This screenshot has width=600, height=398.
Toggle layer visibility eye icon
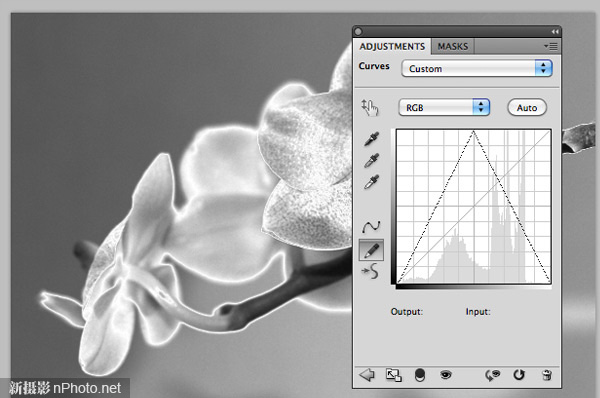point(445,375)
